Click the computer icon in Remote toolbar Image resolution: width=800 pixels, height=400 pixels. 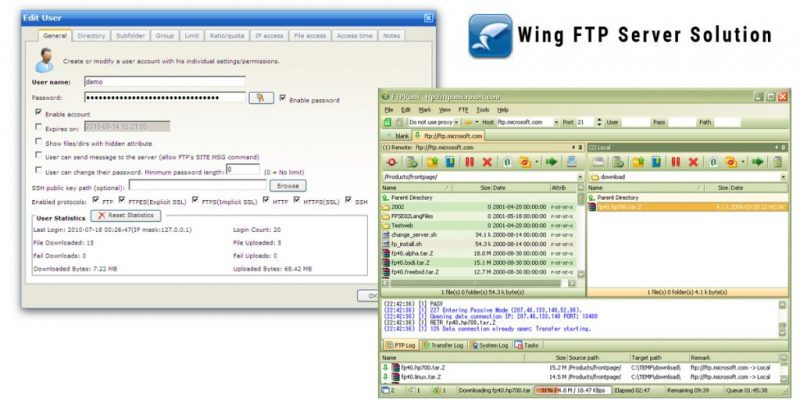pyautogui.click(x=571, y=162)
